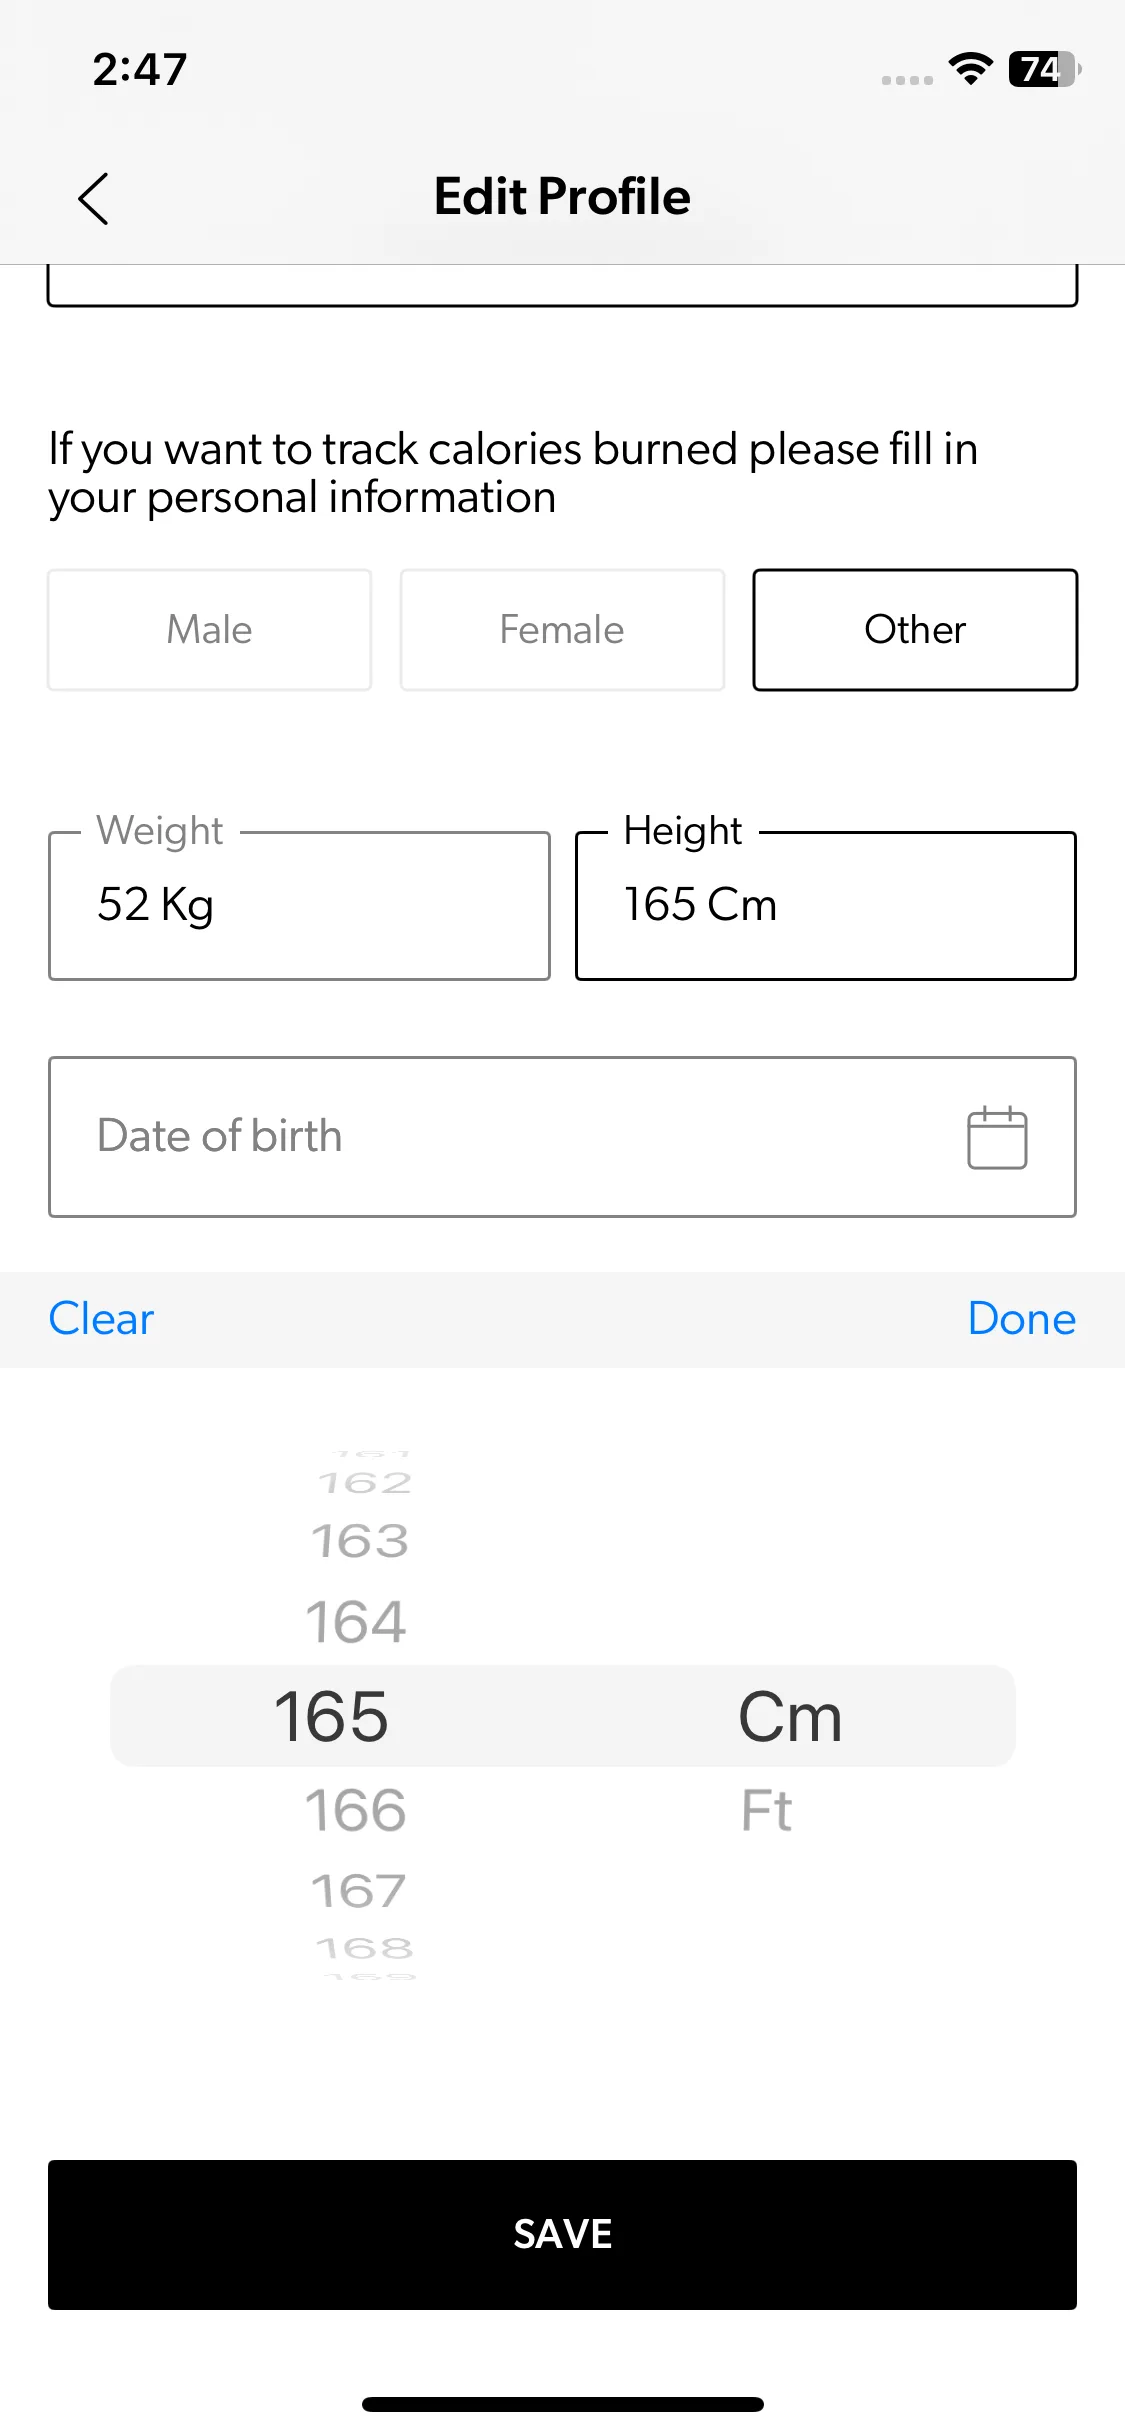This screenshot has width=1125, height=2436.
Task: Open the Weight picker field
Action: 299,906
